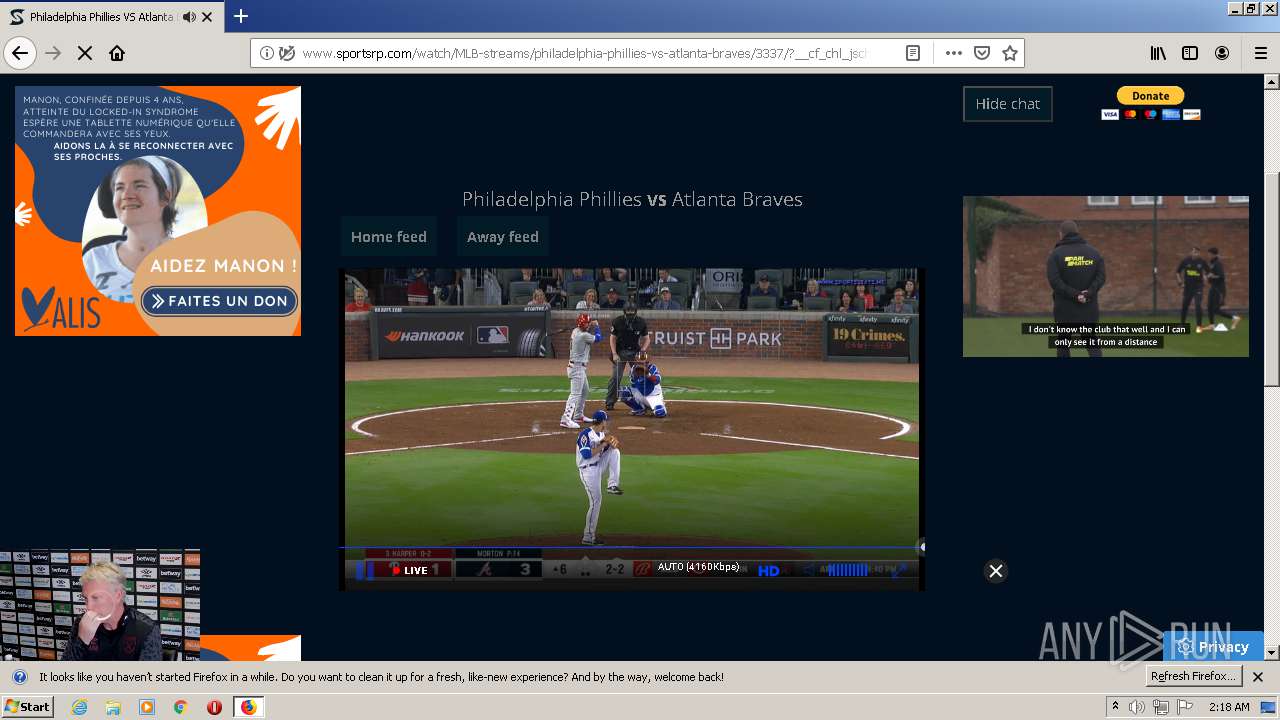Image resolution: width=1280 pixels, height=720 pixels.
Task: Click the VALIS logo in ad
Action: [x=62, y=309]
